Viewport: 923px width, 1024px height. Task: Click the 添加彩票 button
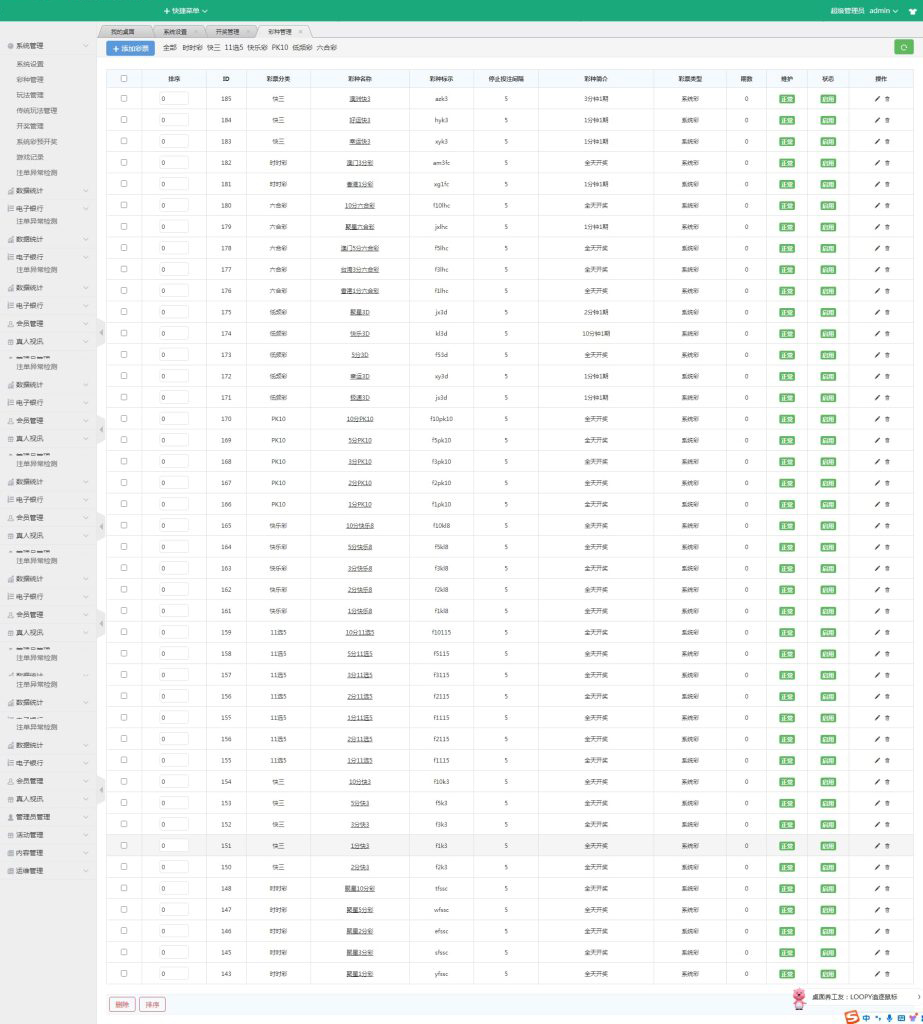(131, 48)
